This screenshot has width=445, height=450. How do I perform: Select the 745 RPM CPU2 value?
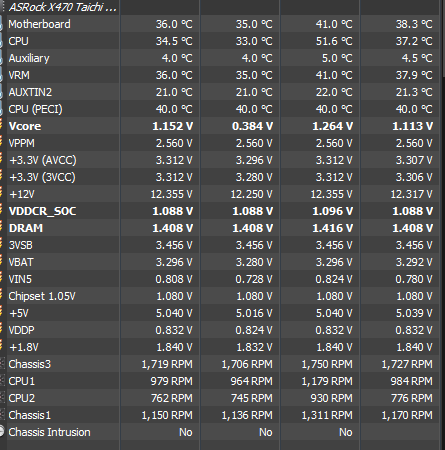251,398
